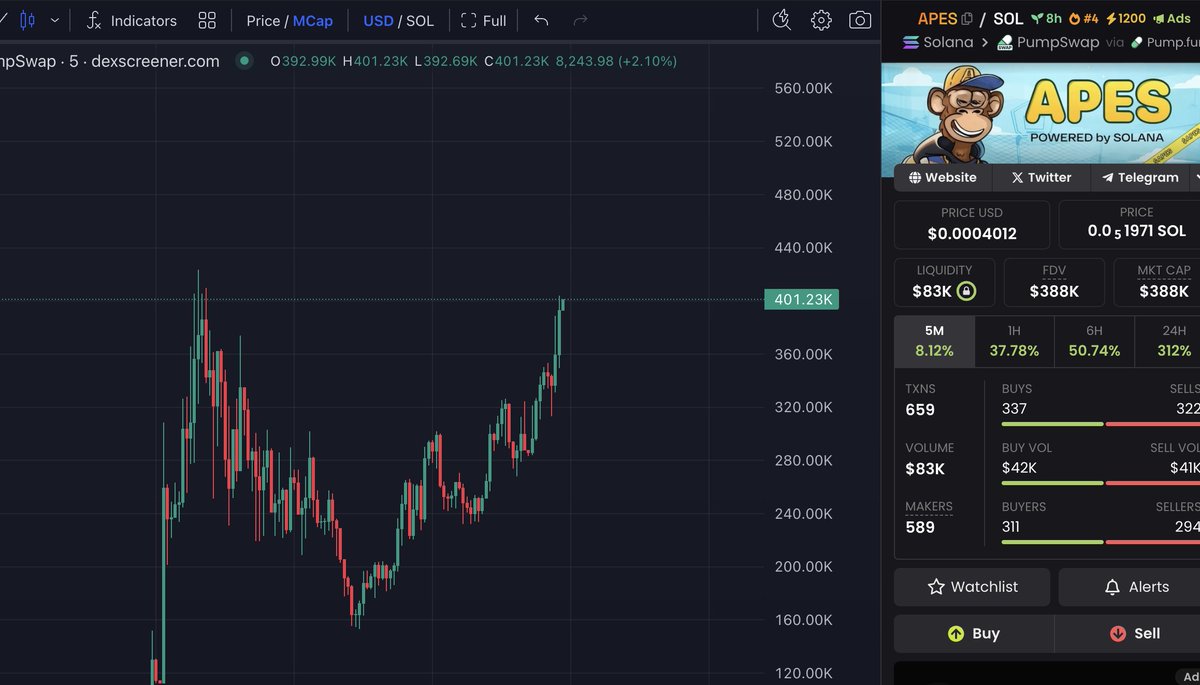Switch the chart to MCap mode
Image resolution: width=1200 pixels, height=685 pixels.
[312, 20]
